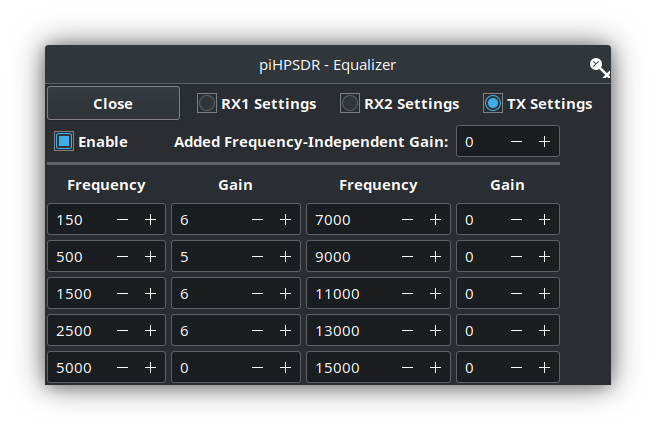Decrease gain for the 9000 frequency row
This screenshot has height=430, width=656.
pos(516,256)
